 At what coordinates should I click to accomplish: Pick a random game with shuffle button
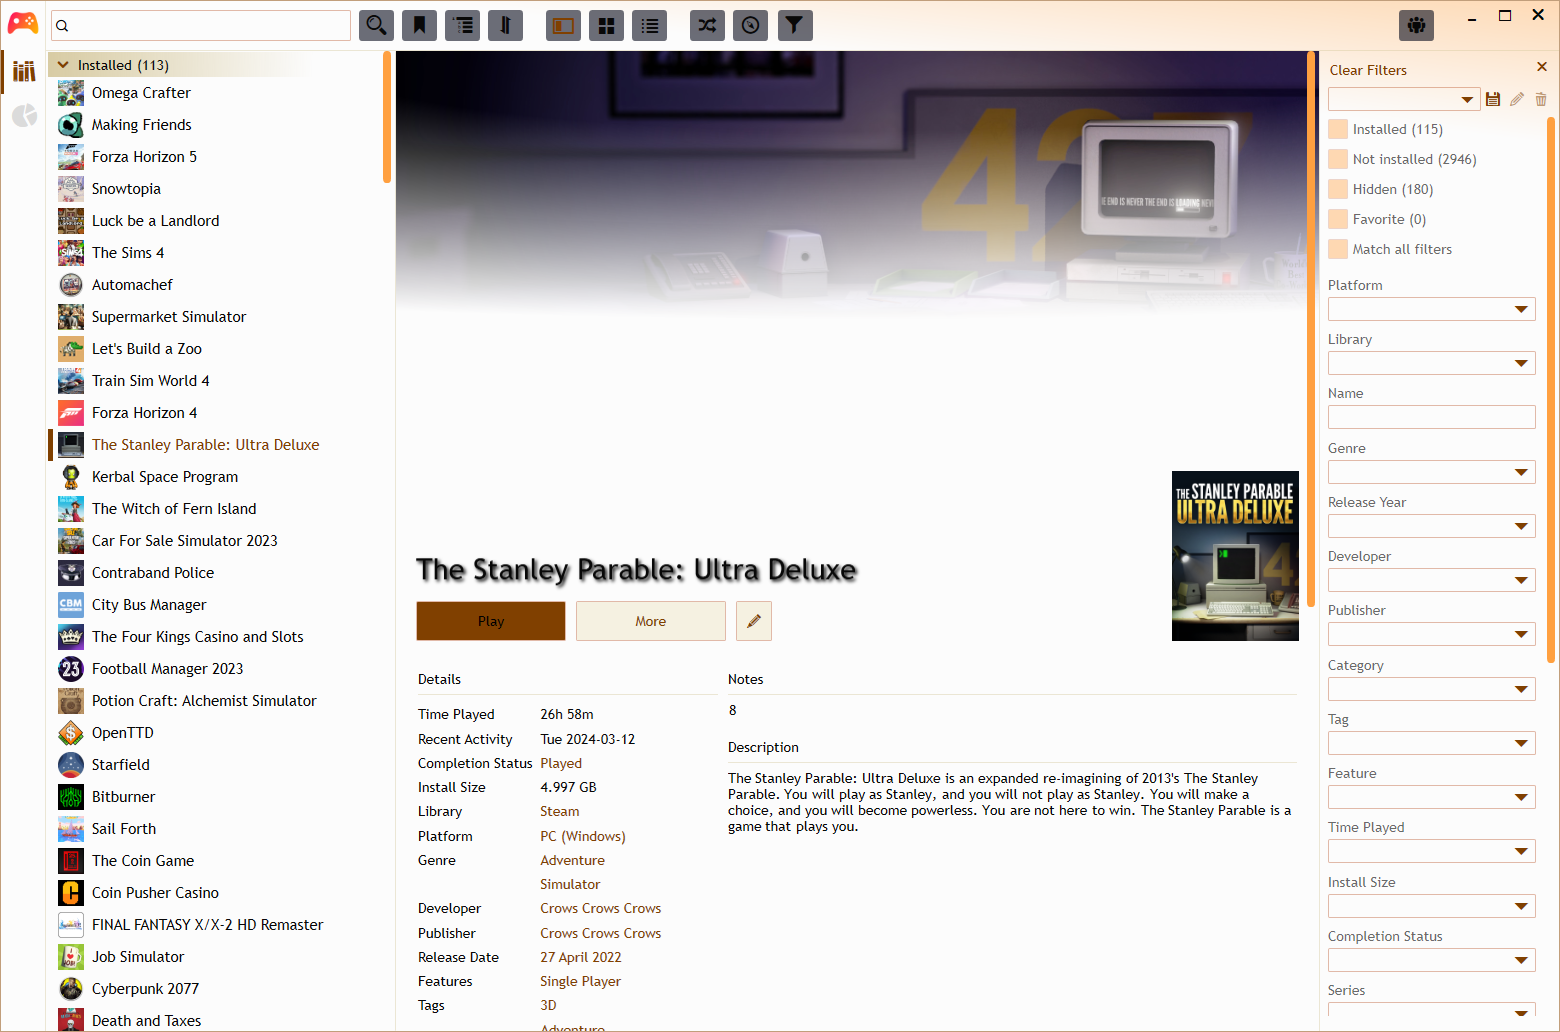(x=707, y=25)
